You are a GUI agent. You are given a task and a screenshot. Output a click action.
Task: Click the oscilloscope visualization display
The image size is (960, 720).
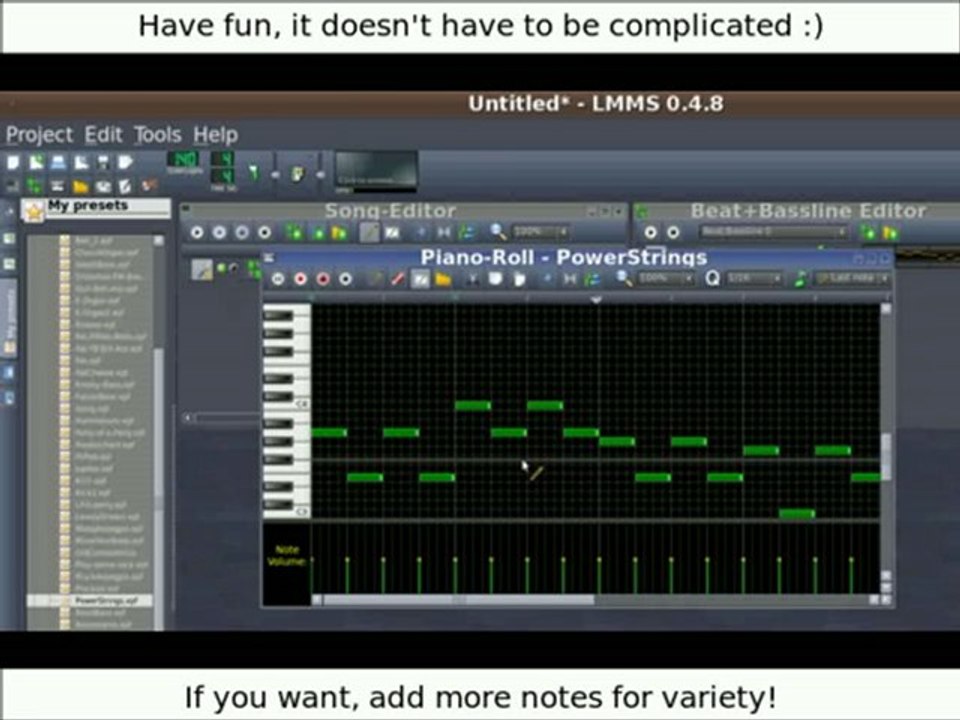[x=376, y=169]
